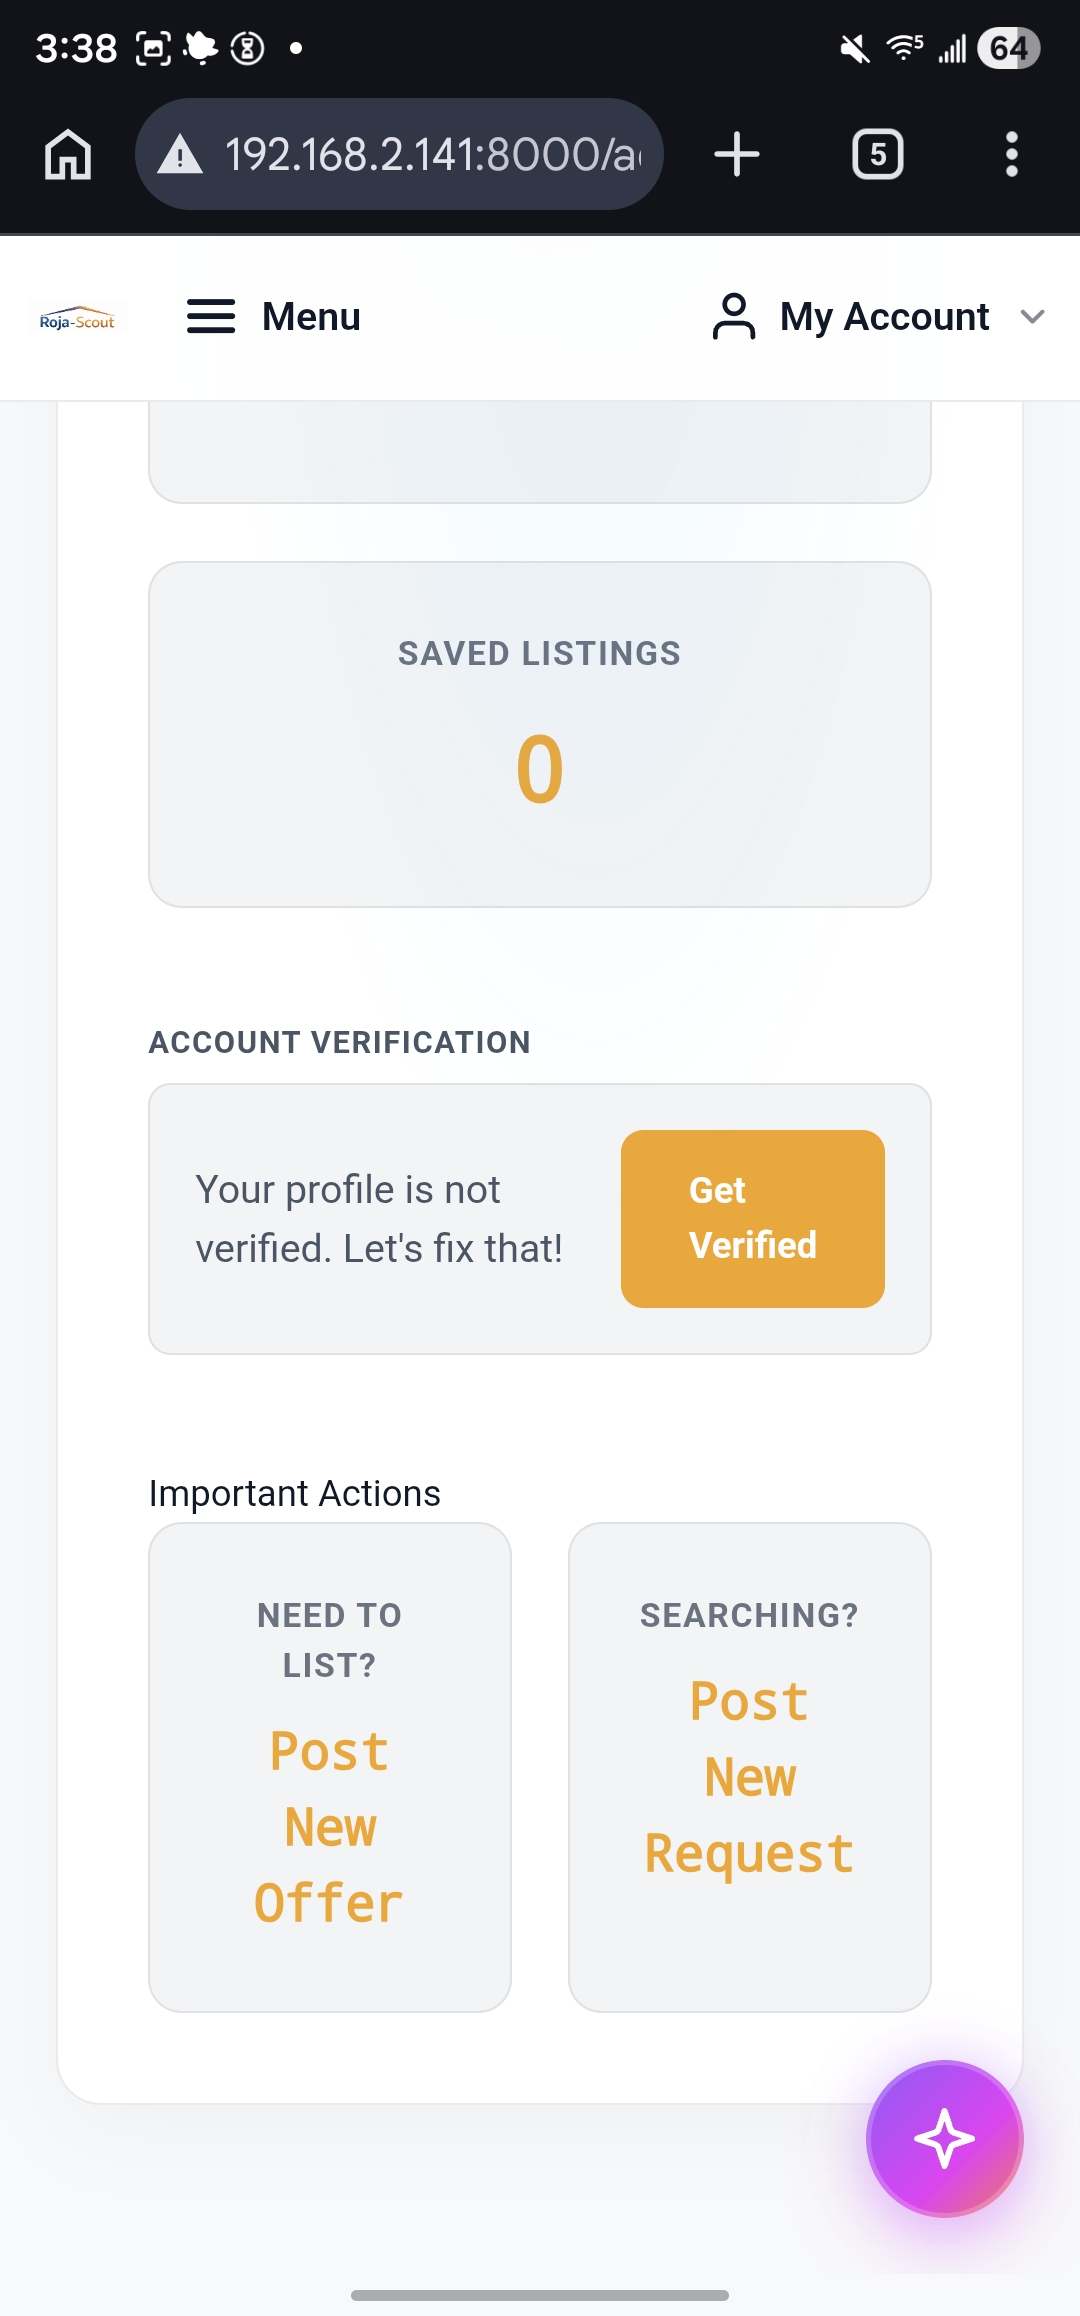Click Post New Offer link
The width and height of the screenshot is (1080, 2316).
[x=329, y=1827]
